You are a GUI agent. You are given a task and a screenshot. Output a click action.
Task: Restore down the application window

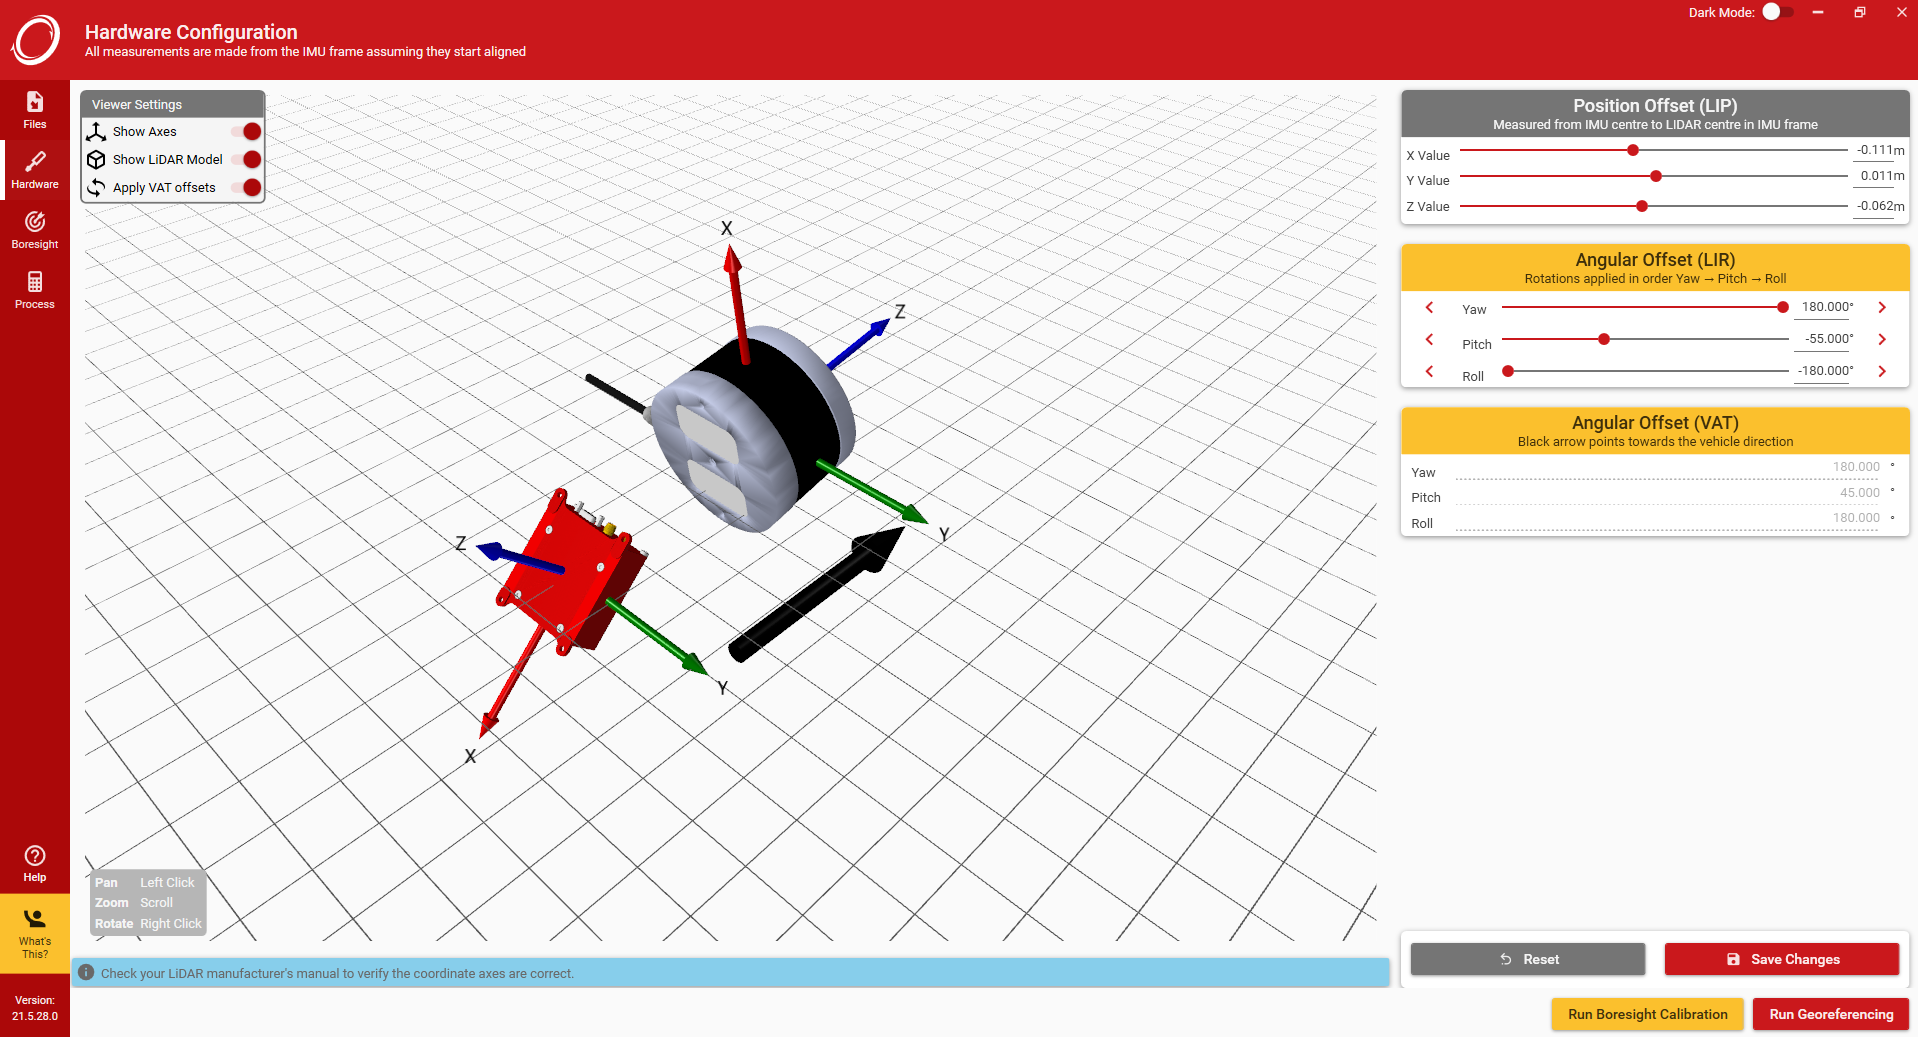tap(1860, 12)
